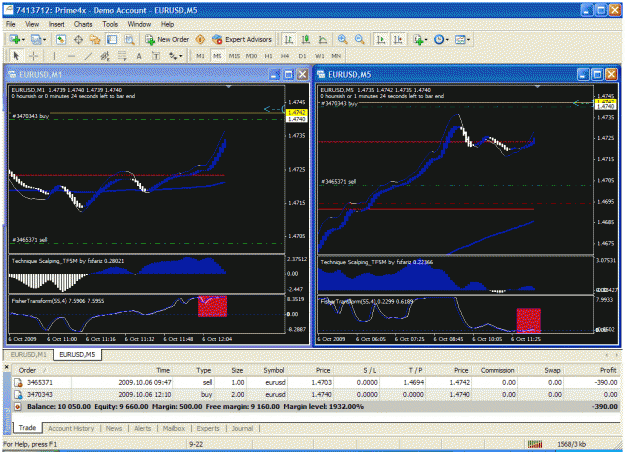625x452 pixels.
Task: Switch to the Account History tab
Action: tap(71, 428)
